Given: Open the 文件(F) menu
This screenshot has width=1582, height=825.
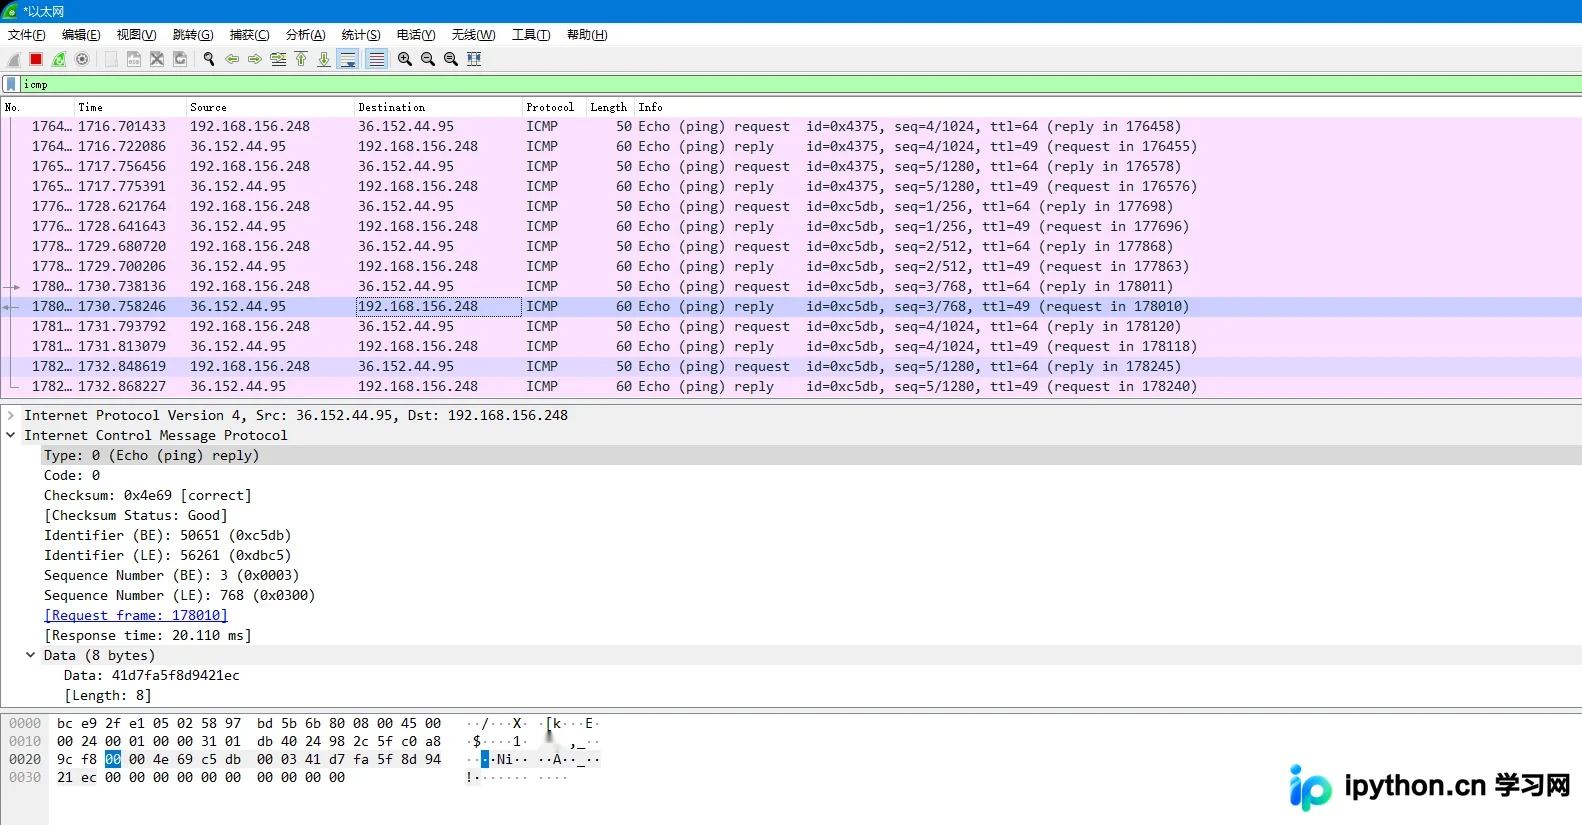Looking at the screenshot, I should tap(27, 35).
